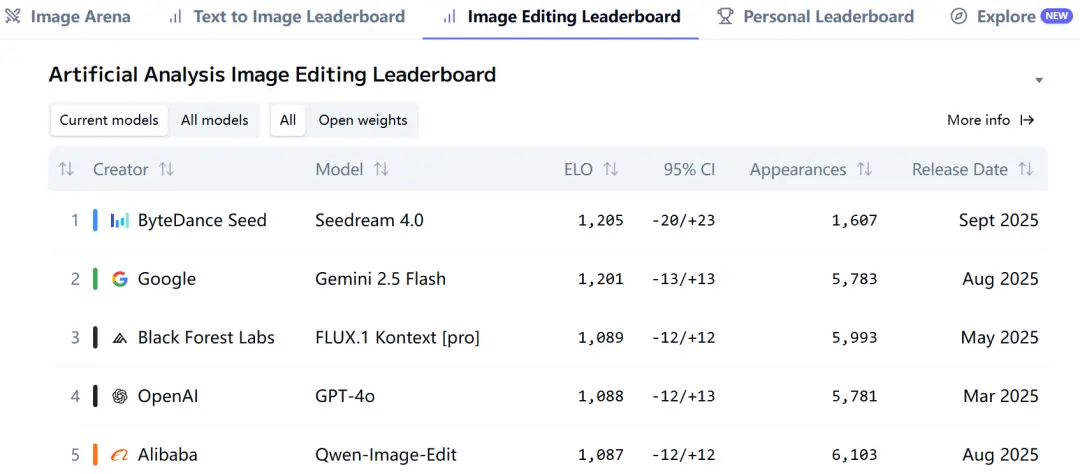Switch to All models filter
The height and width of the screenshot is (474, 1080).
click(214, 120)
